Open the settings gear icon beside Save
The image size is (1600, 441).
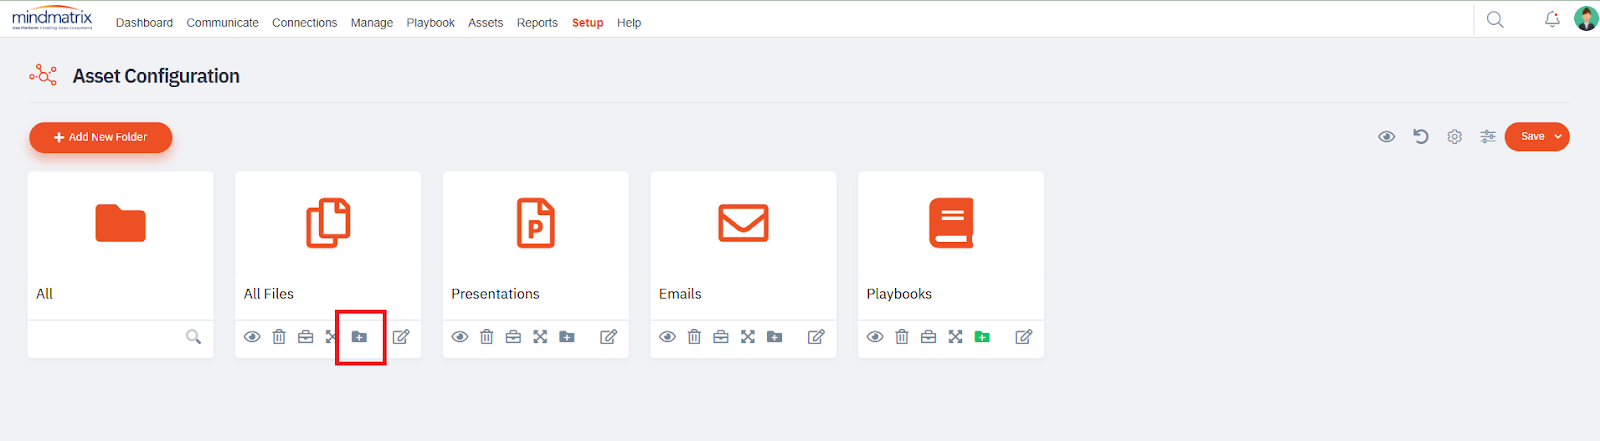click(1454, 137)
